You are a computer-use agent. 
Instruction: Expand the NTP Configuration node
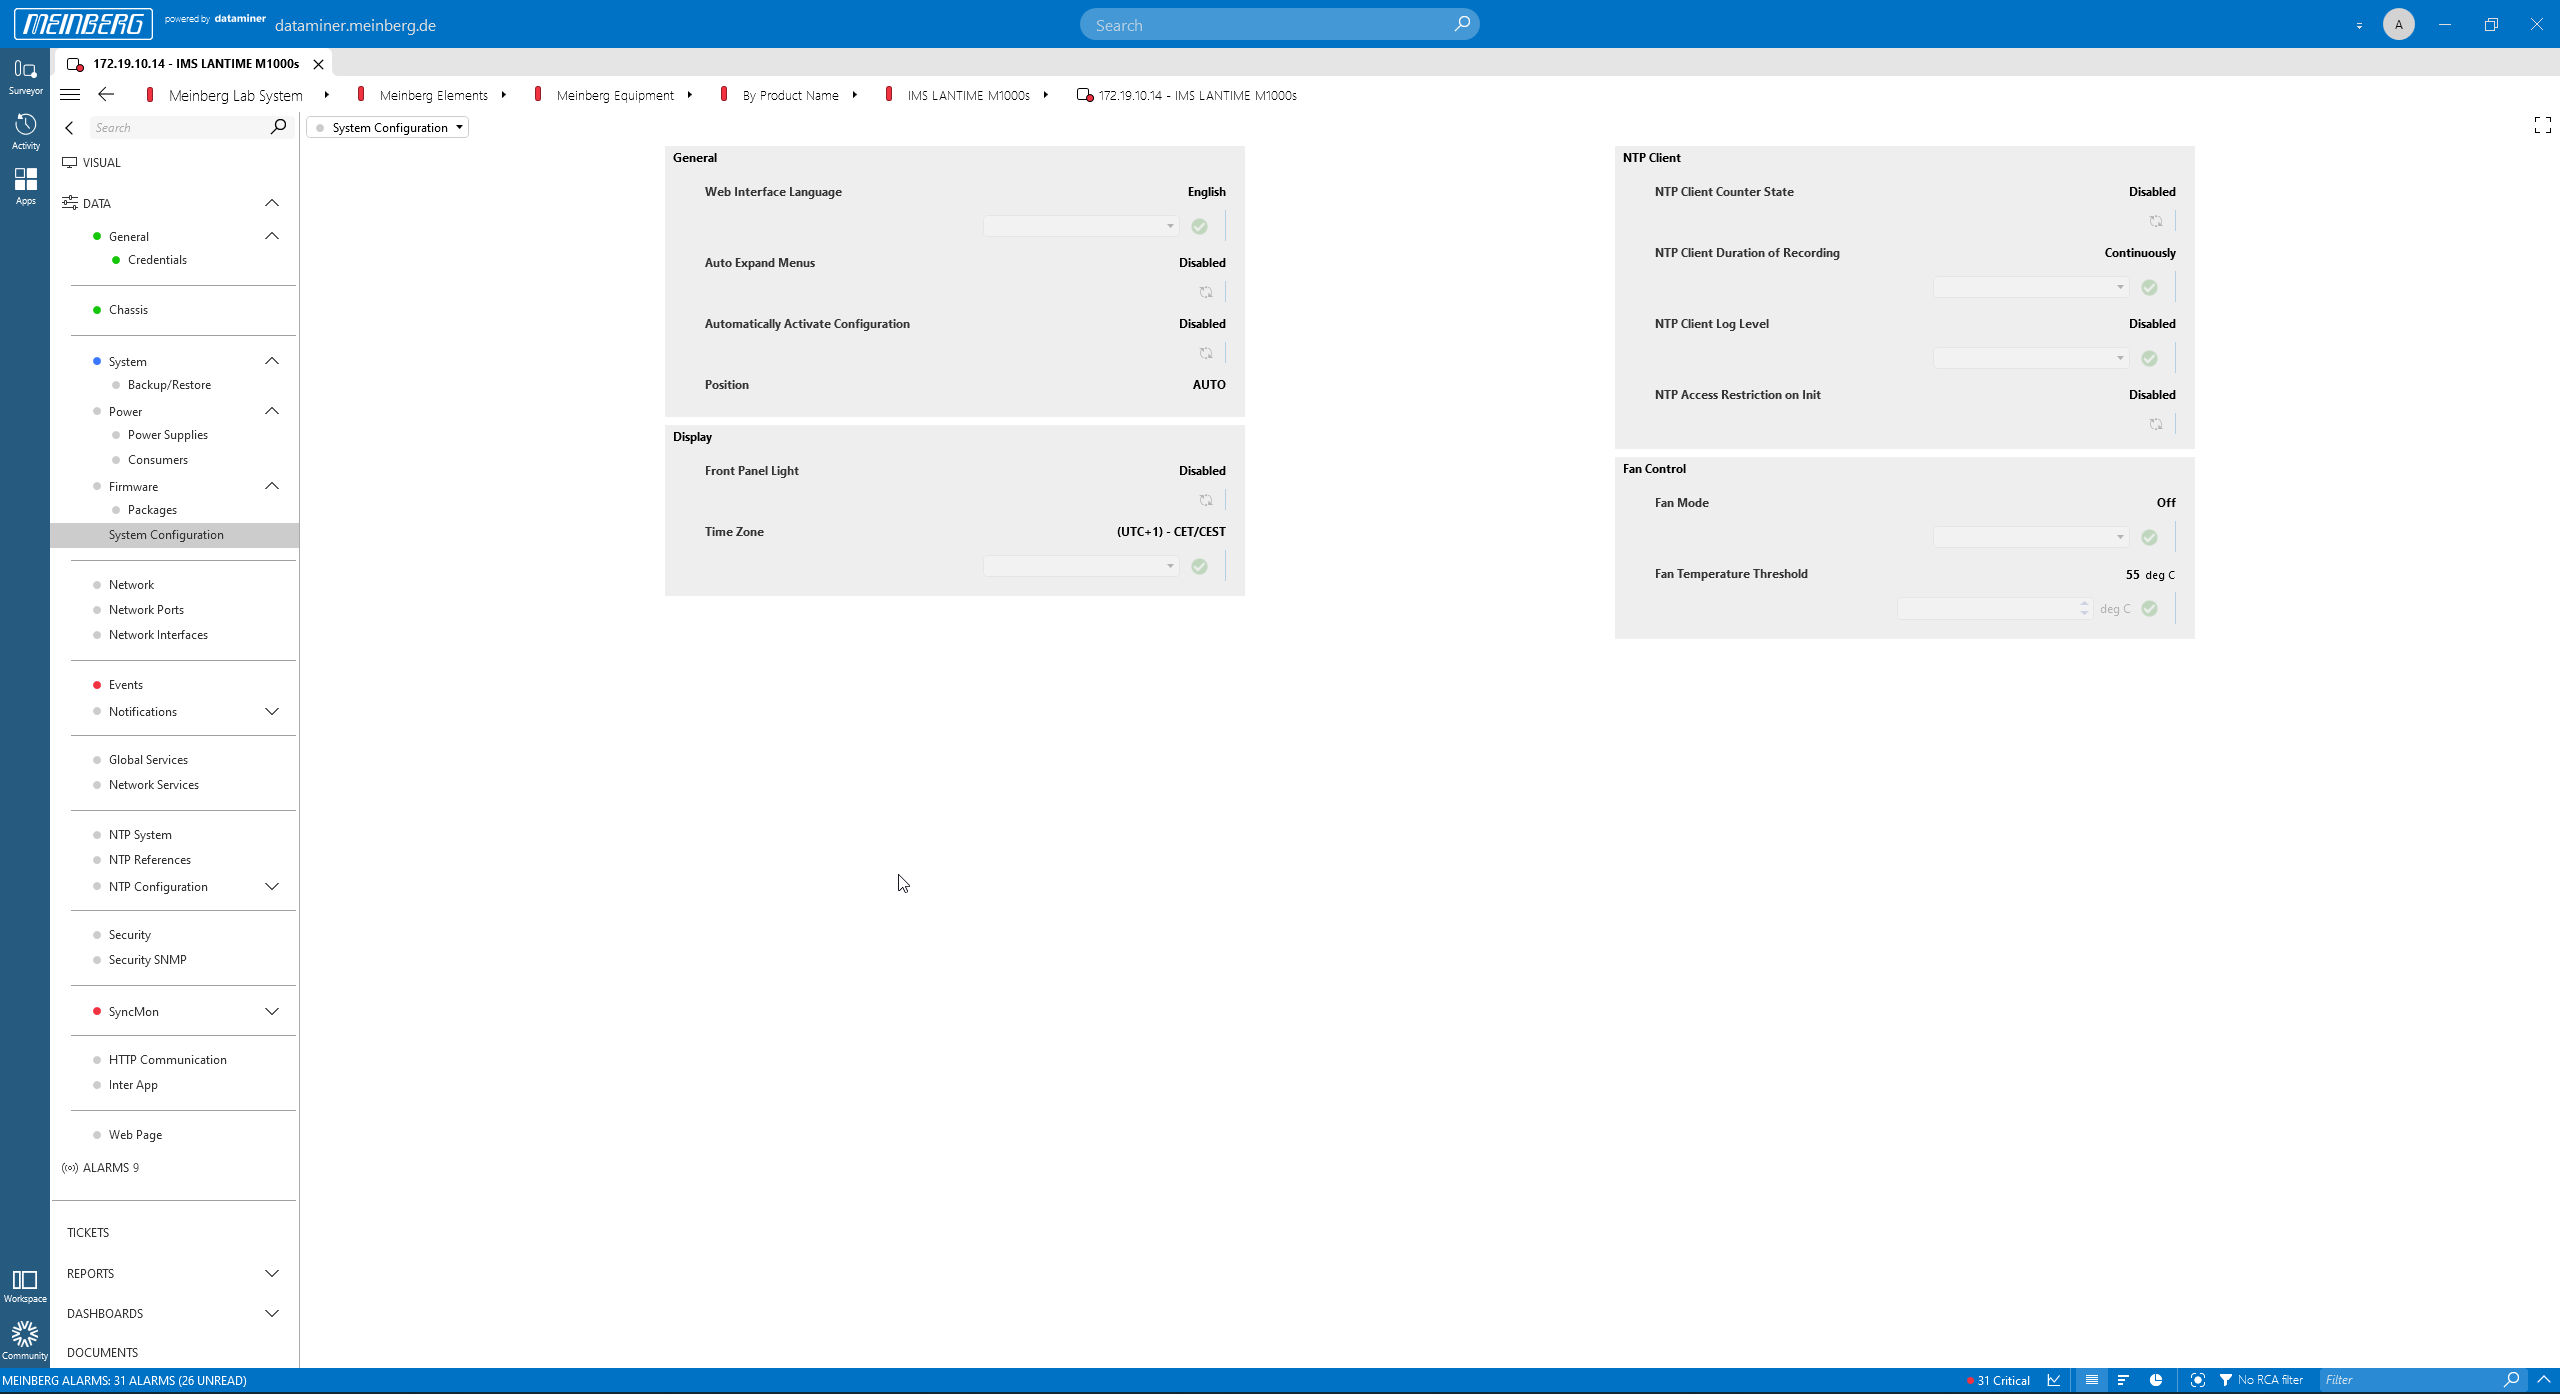click(272, 887)
